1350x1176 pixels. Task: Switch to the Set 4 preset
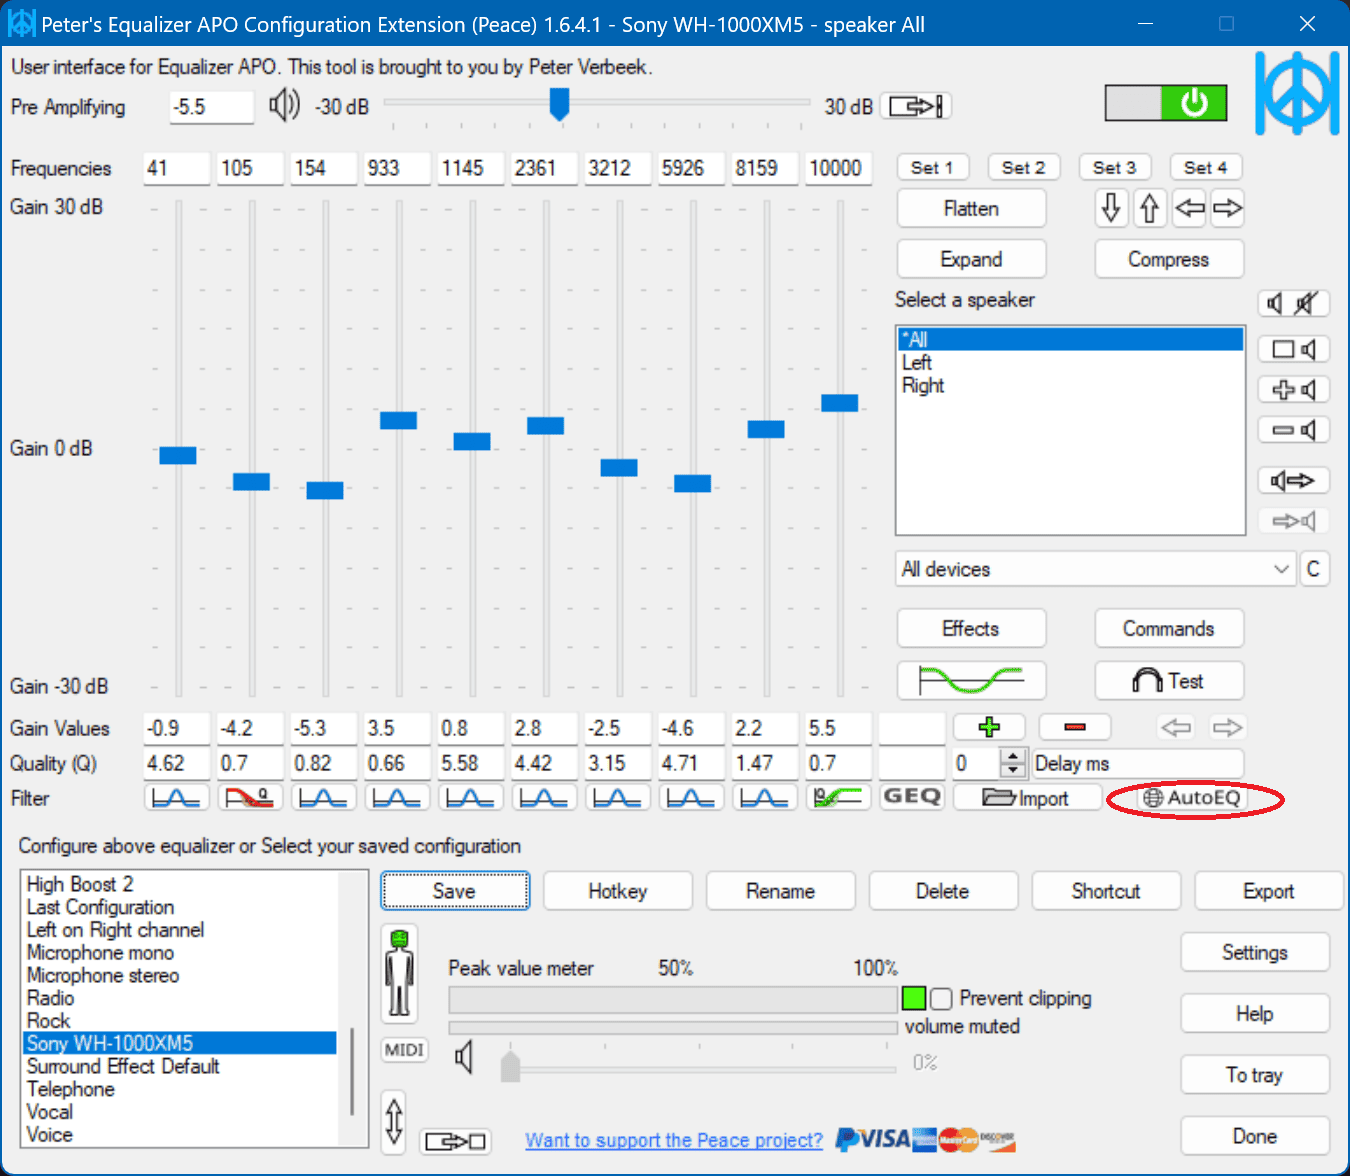(1205, 167)
